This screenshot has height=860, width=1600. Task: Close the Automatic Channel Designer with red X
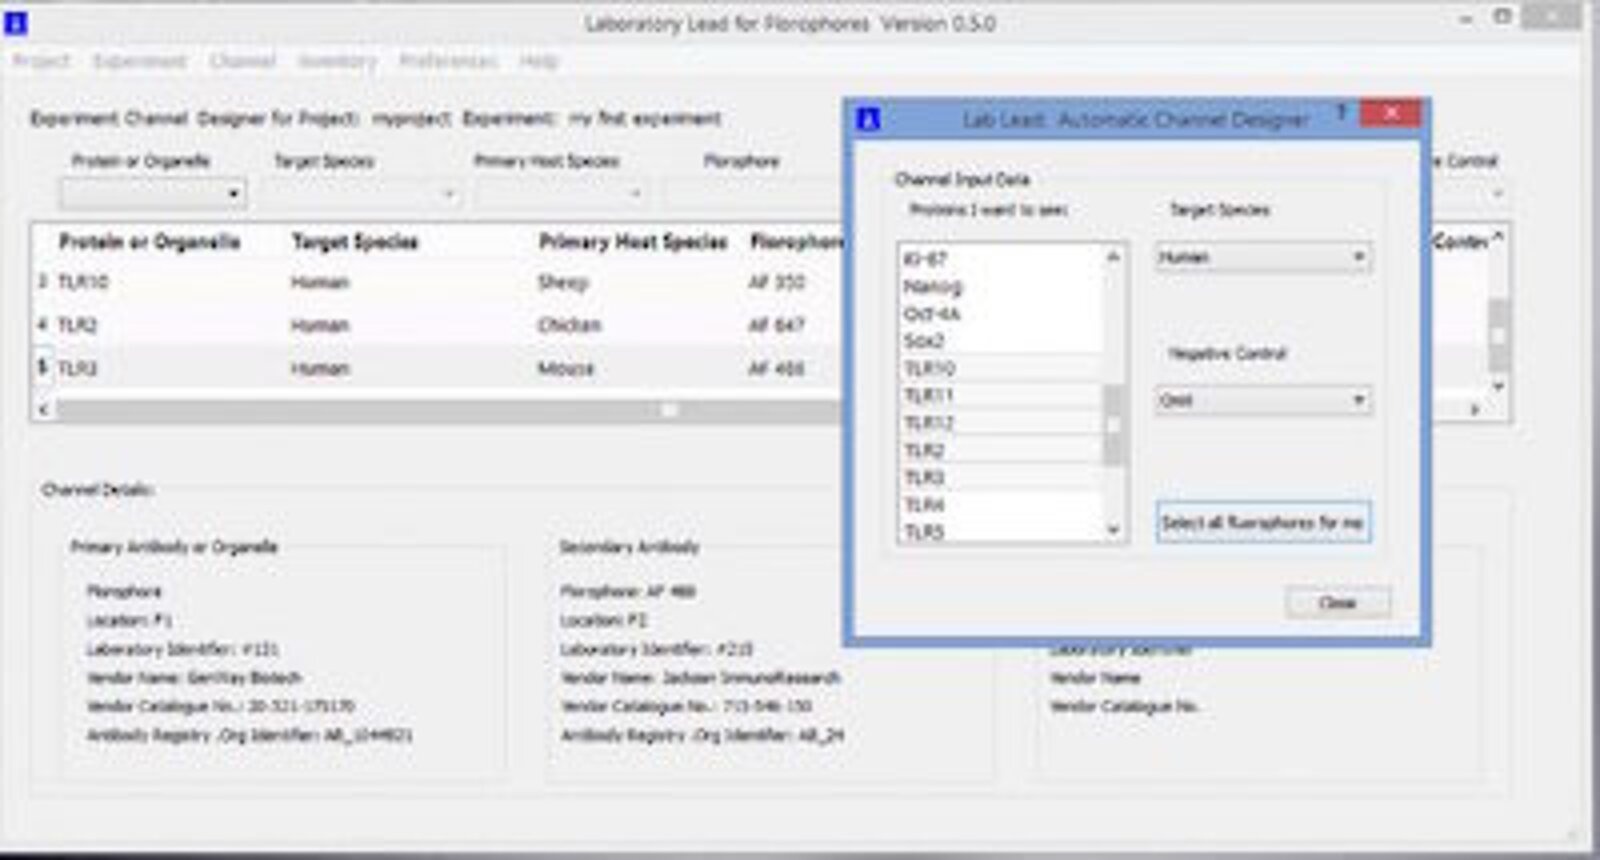tap(1390, 114)
